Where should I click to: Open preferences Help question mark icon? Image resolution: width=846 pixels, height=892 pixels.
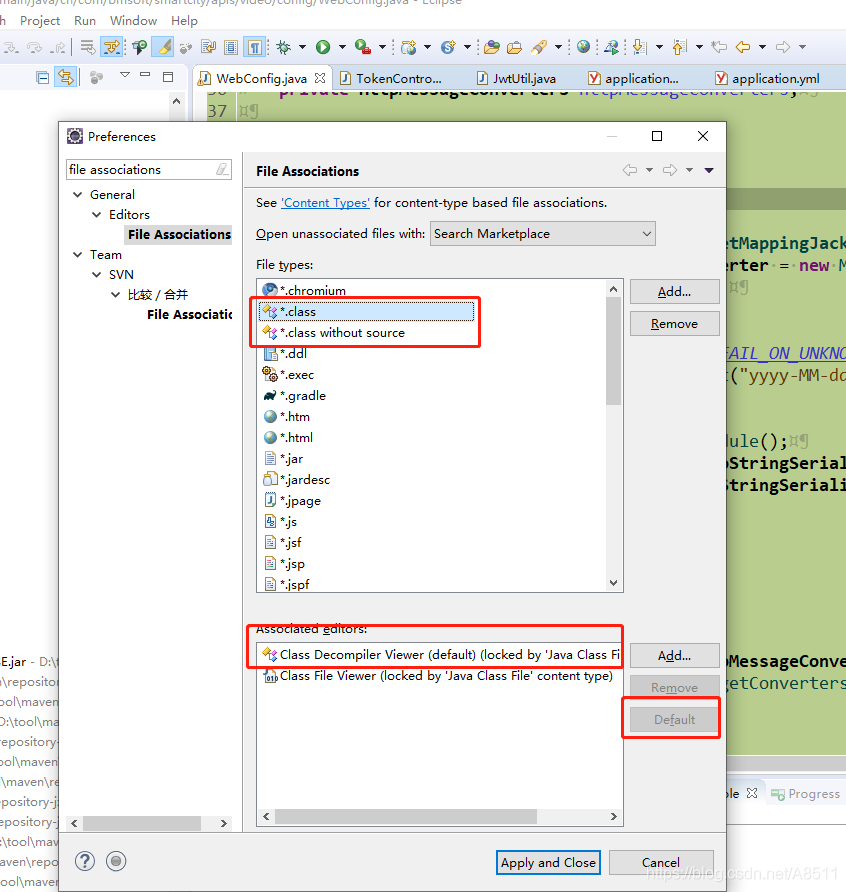[x=85, y=861]
